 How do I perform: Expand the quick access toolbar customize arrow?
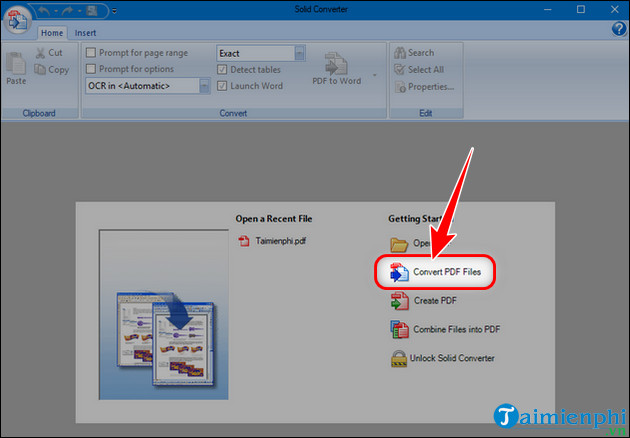(115, 11)
